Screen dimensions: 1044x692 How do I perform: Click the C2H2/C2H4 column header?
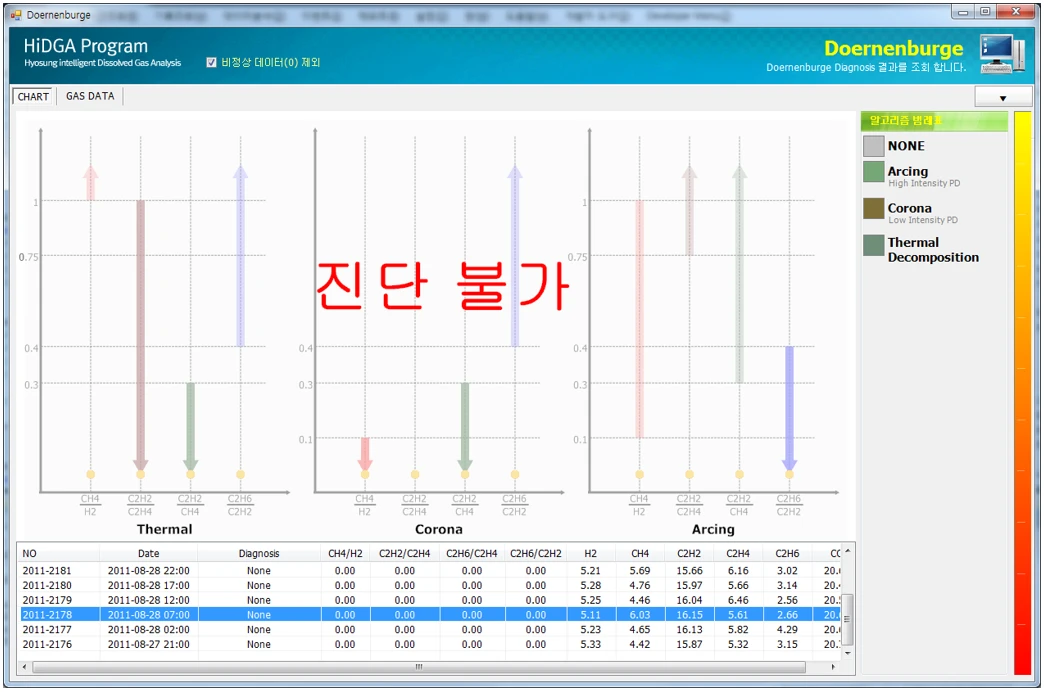pyautogui.click(x=405, y=553)
